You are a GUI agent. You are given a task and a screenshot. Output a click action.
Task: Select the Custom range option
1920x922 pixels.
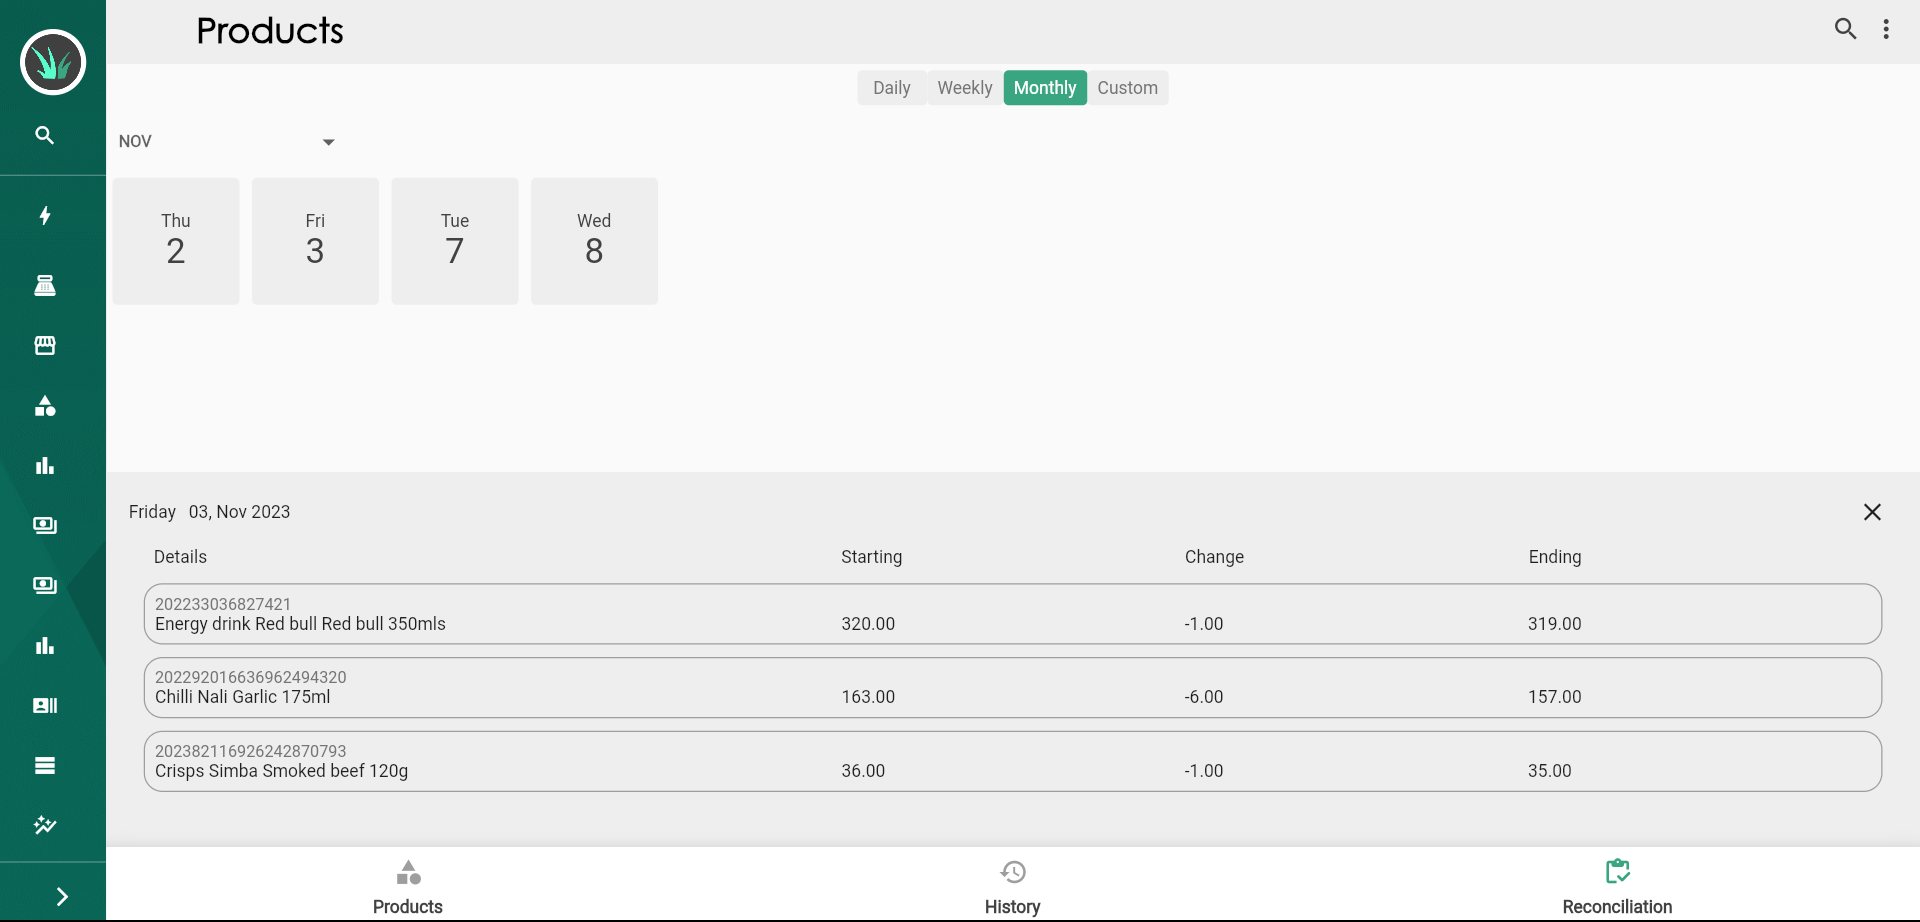[1127, 88]
